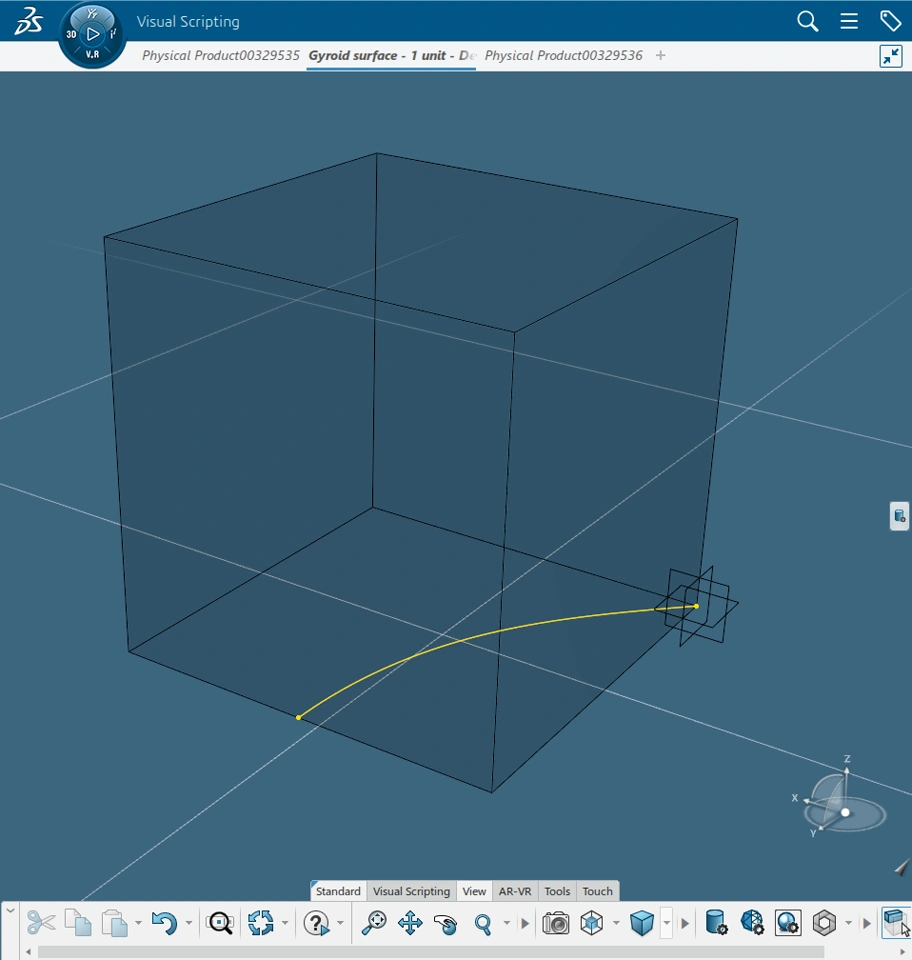This screenshot has height=960, width=912.
Task: Click the compass play button
Action: [x=92, y=34]
